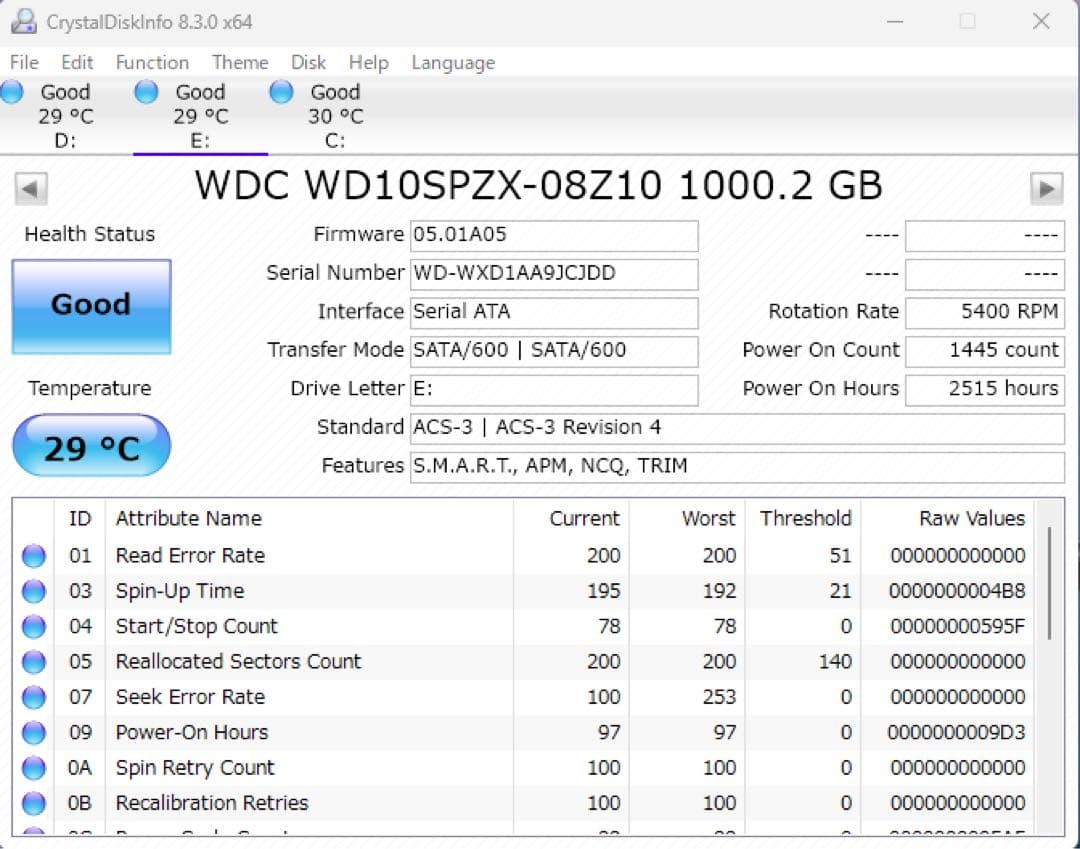
Task: Click the status dot beside Recalibration Retries
Action: (x=33, y=802)
